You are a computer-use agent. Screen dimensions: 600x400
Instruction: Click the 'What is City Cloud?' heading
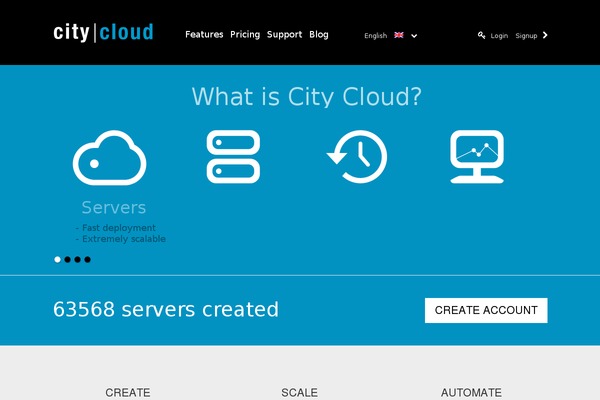click(307, 96)
